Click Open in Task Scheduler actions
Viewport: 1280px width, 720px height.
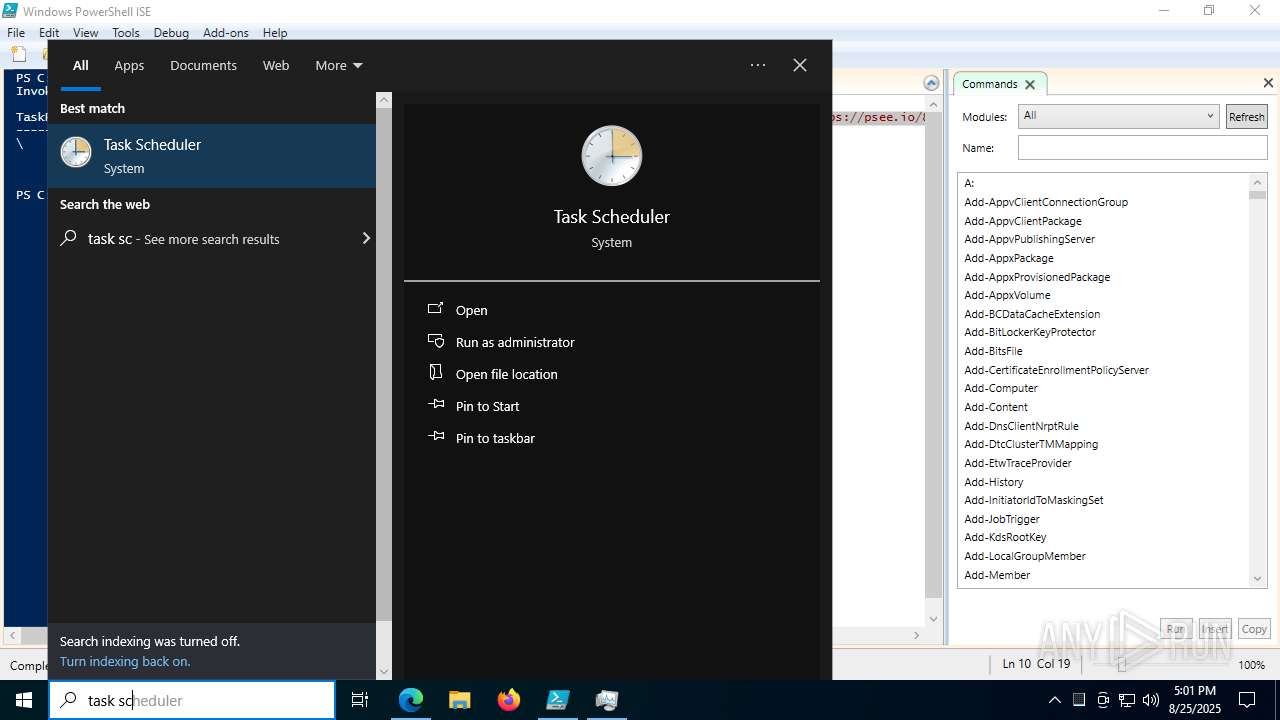pos(472,310)
